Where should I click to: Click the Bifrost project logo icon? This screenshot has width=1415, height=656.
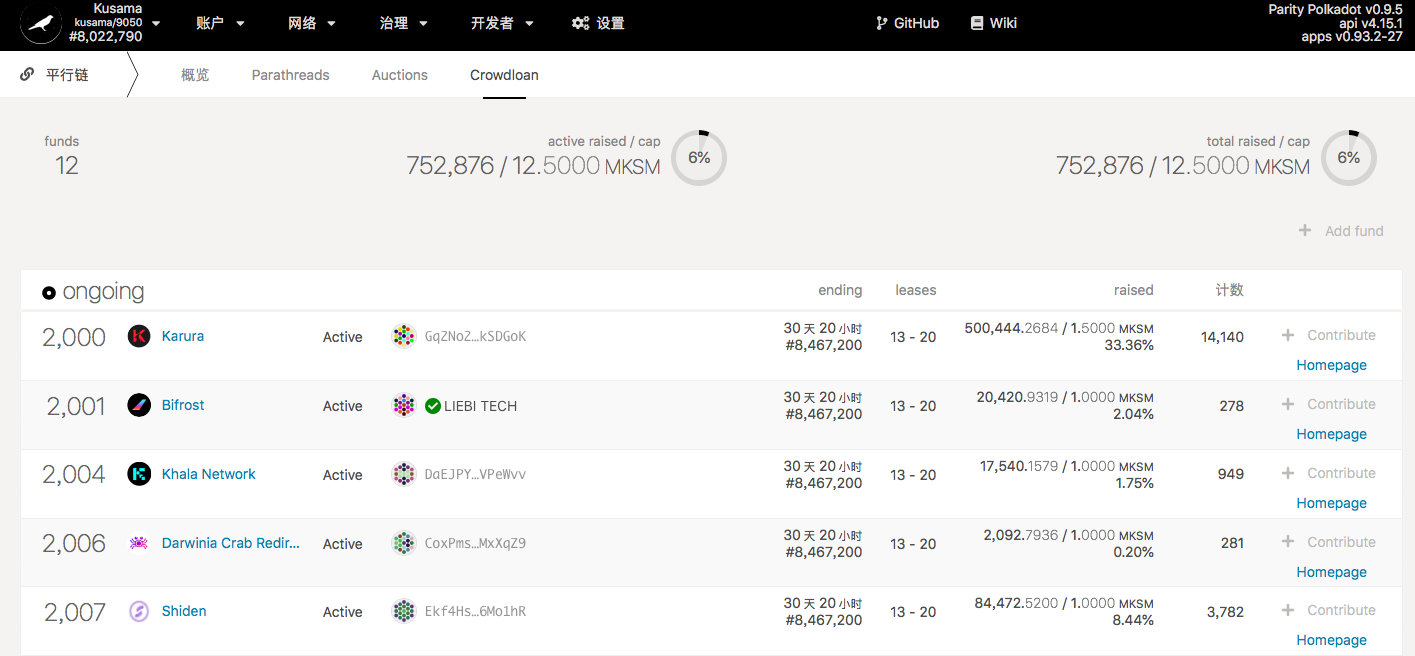click(x=139, y=405)
